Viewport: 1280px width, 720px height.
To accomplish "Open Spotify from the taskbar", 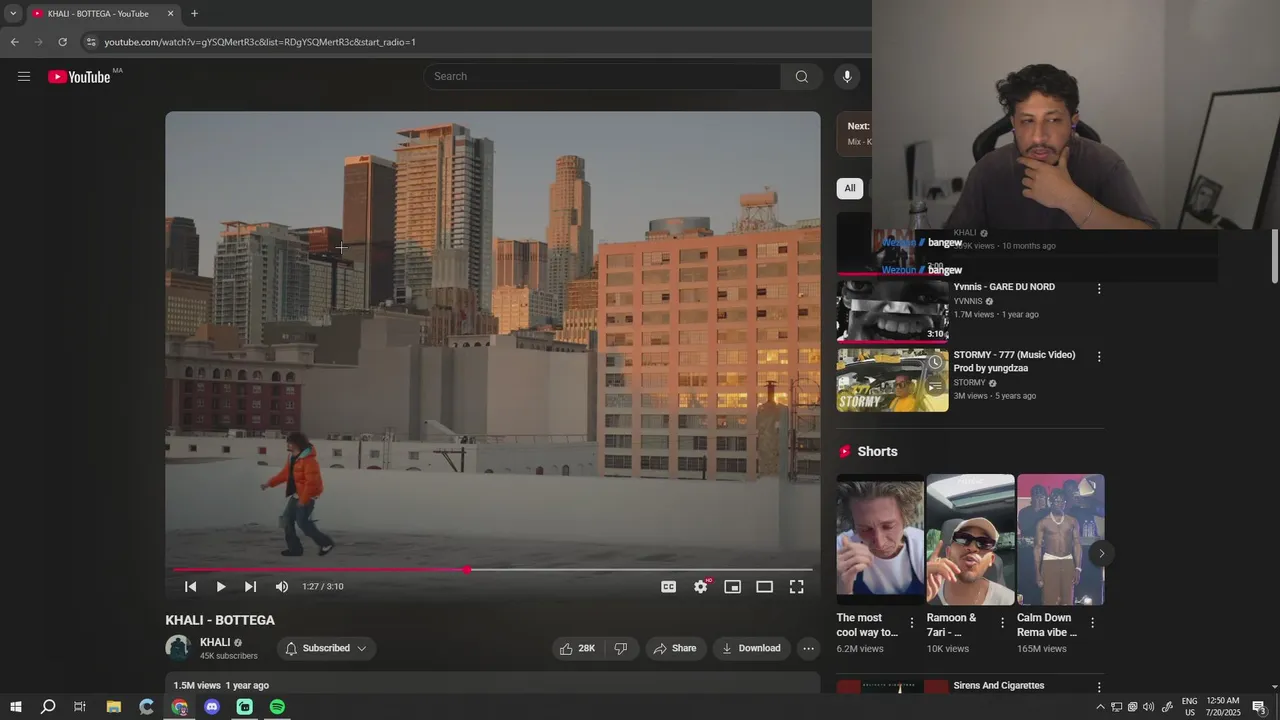I will coord(277,707).
